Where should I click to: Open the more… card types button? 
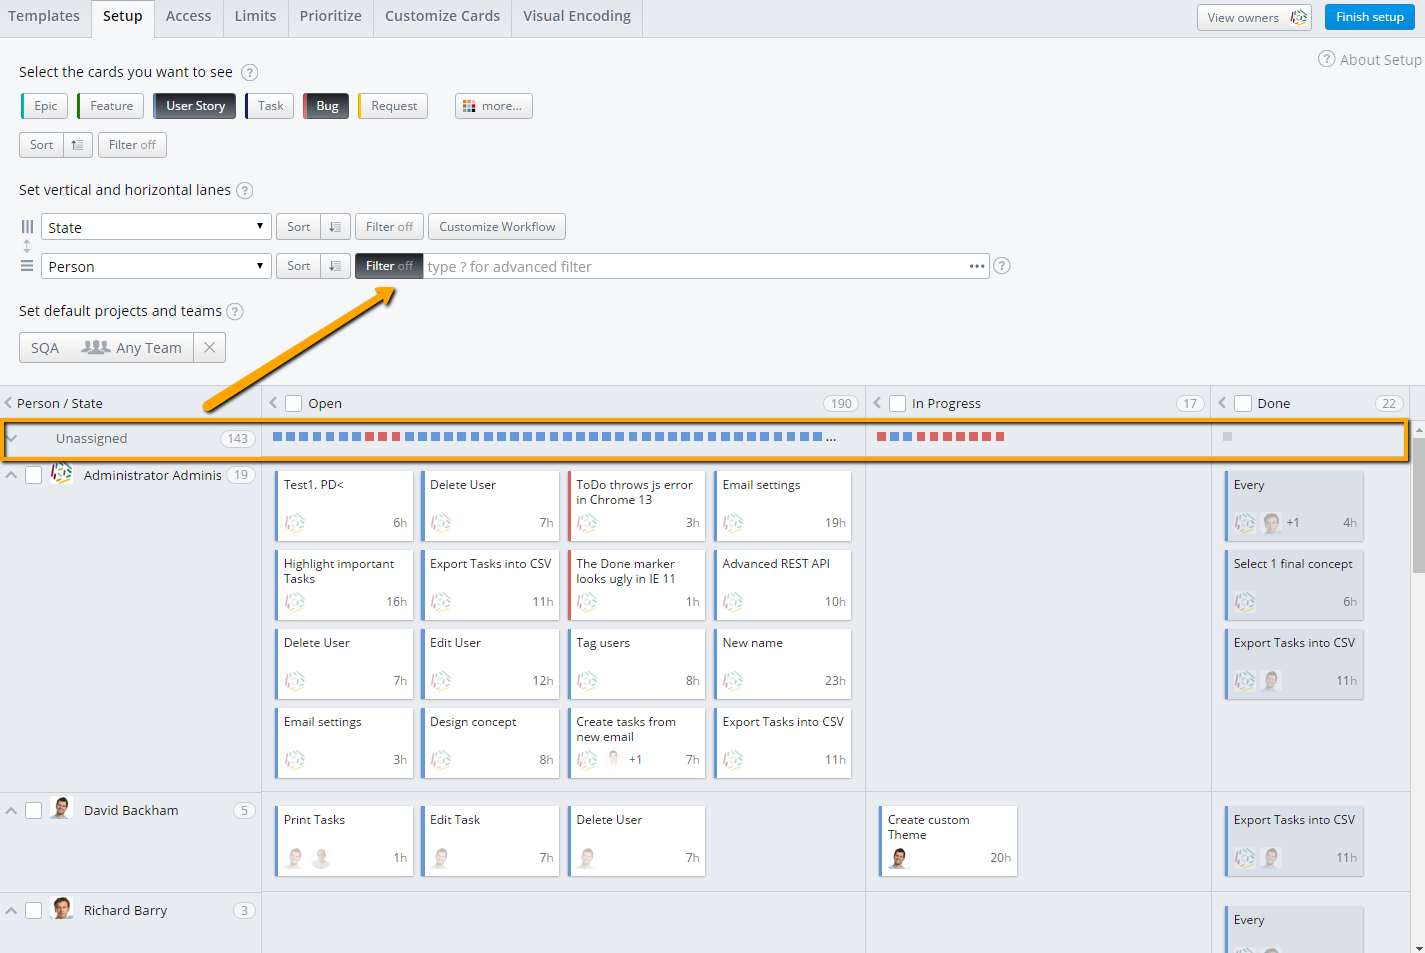[x=493, y=106]
